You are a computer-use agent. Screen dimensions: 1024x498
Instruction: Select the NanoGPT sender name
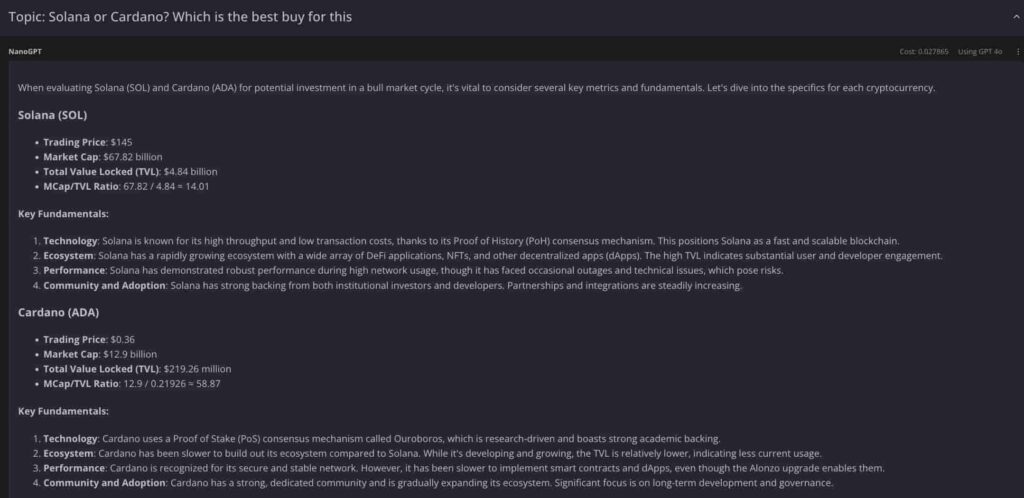[25, 52]
